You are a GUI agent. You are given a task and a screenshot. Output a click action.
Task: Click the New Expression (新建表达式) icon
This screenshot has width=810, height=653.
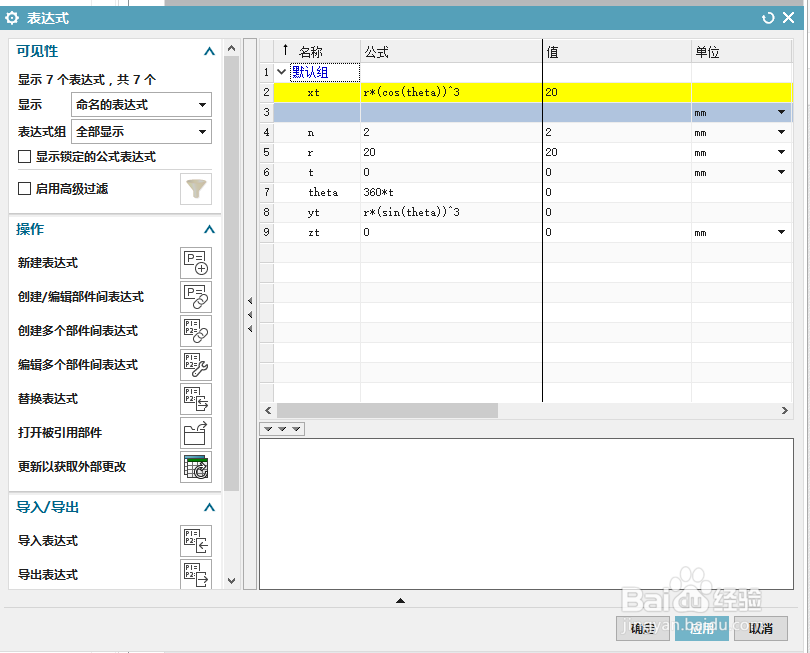click(196, 263)
